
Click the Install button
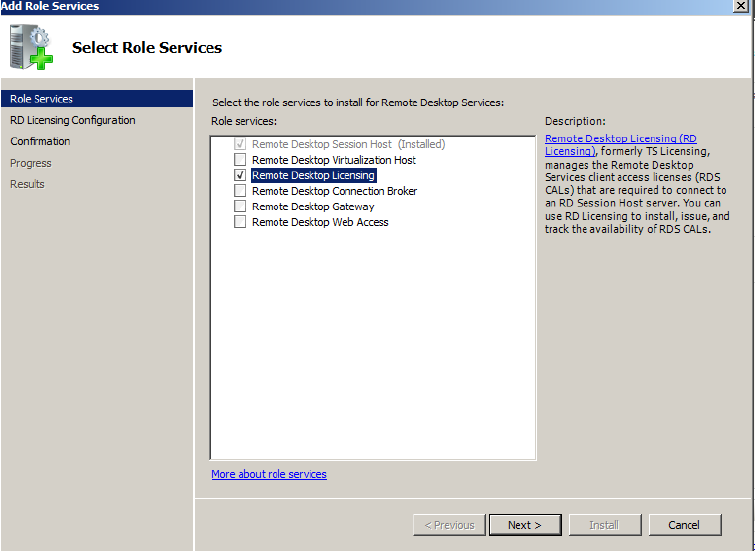click(x=604, y=525)
